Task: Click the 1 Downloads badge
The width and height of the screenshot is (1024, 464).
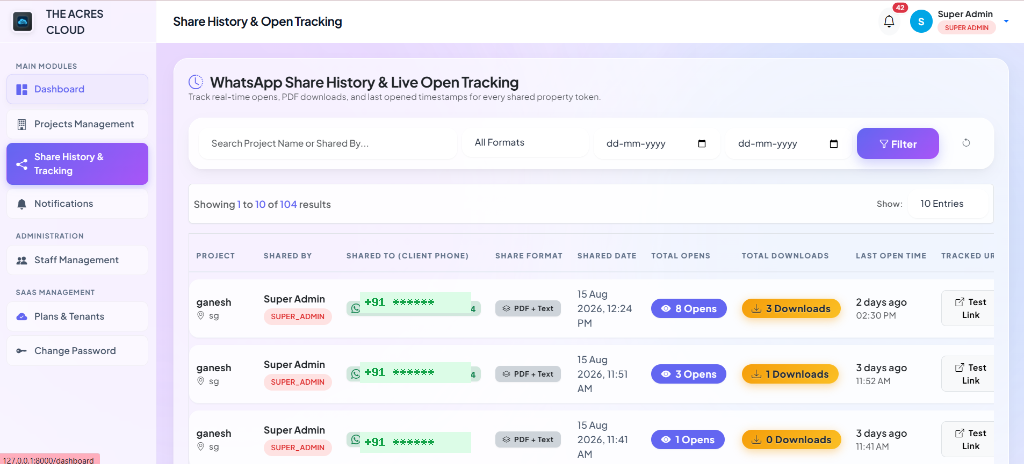Action: tap(790, 374)
